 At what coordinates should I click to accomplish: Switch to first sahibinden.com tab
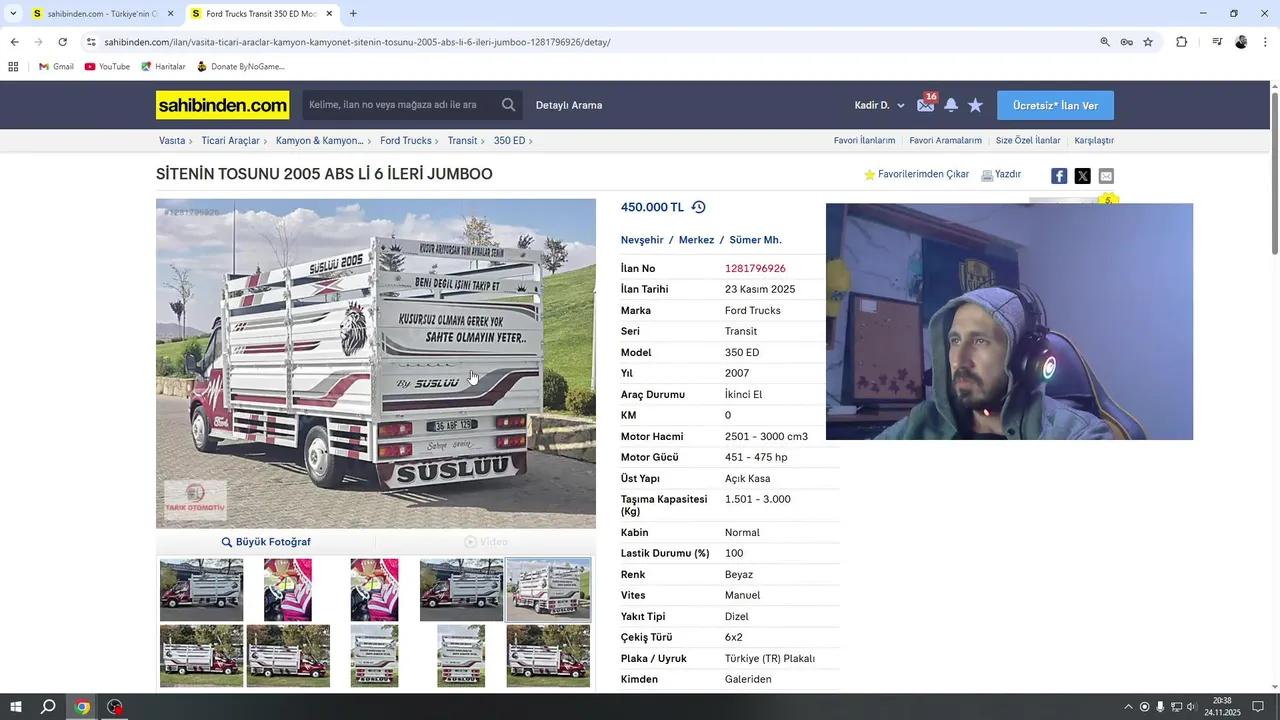[x=101, y=14]
